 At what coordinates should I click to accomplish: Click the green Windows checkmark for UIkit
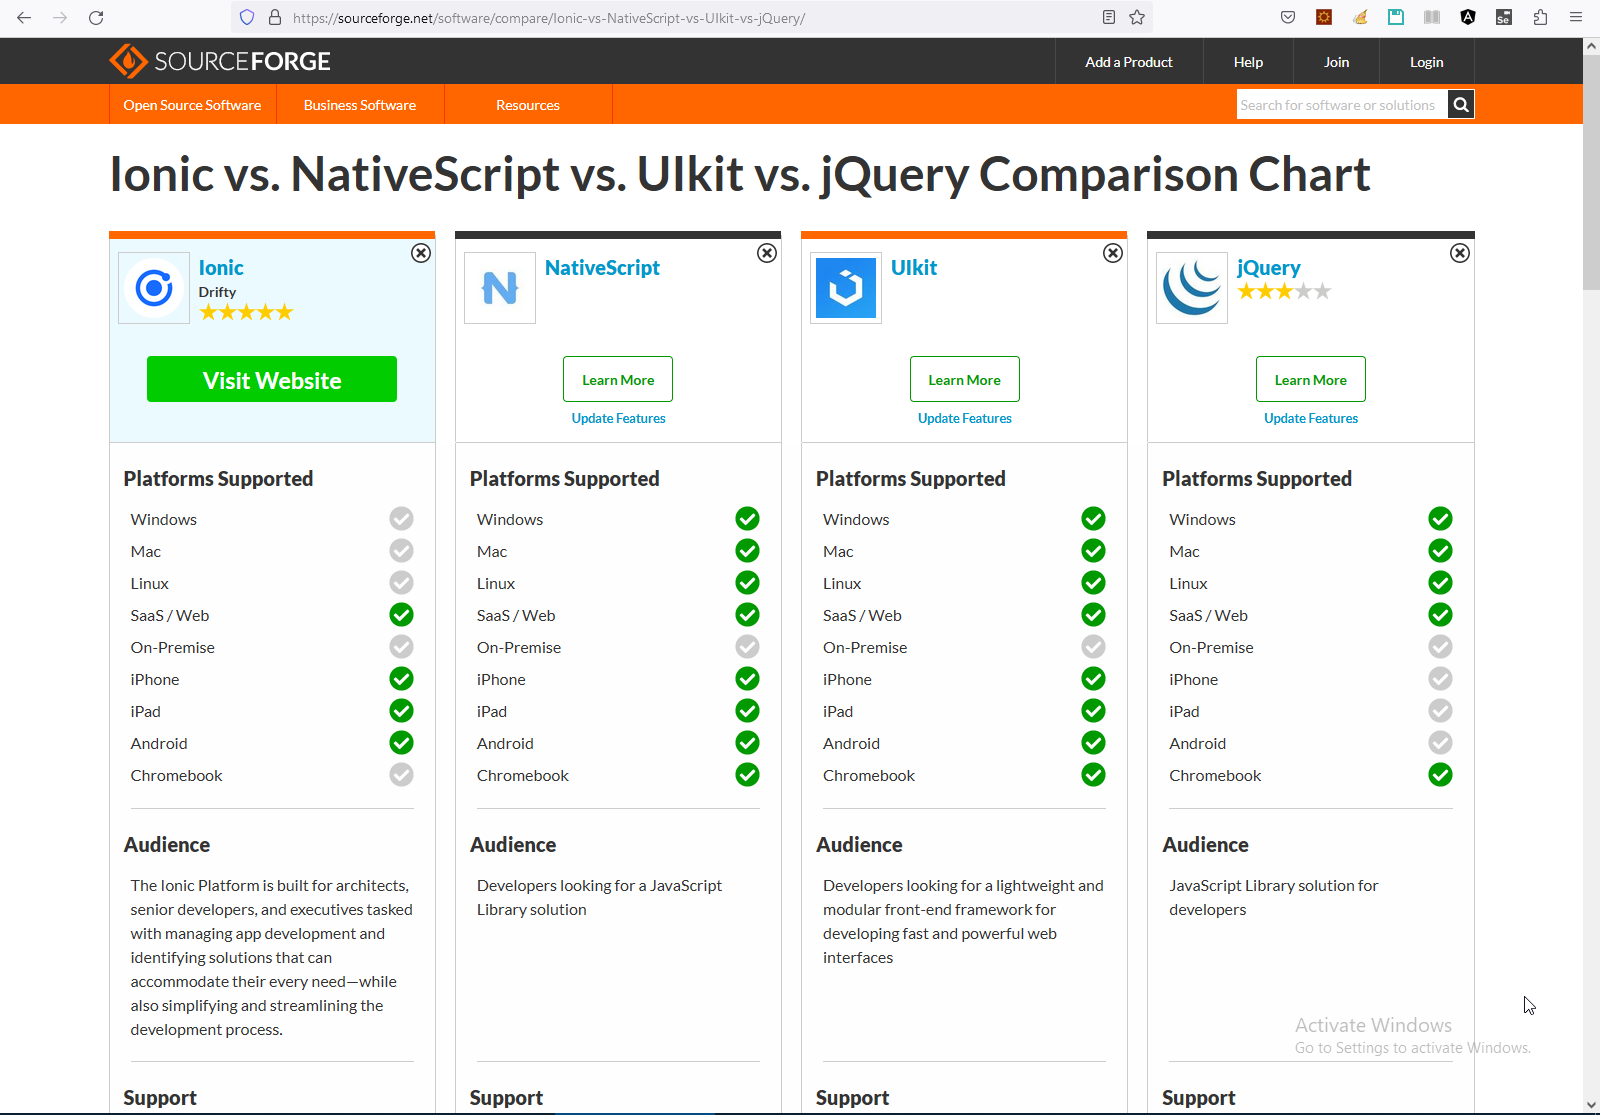pos(1093,519)
